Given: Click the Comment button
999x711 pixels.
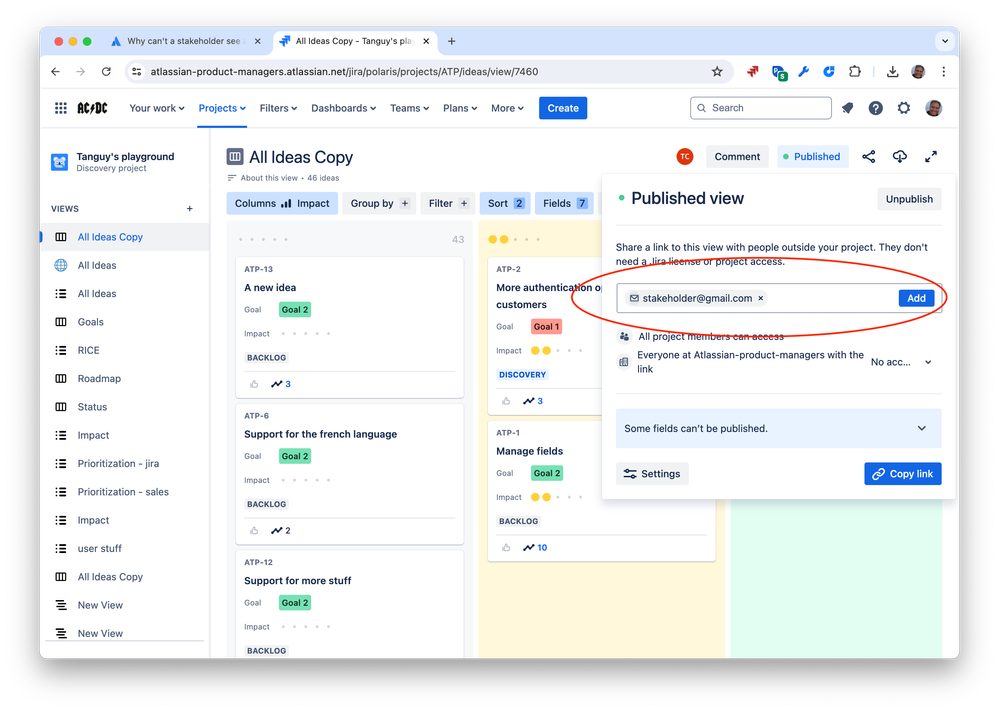Looking at the screenshot, I should pos(737,157).
